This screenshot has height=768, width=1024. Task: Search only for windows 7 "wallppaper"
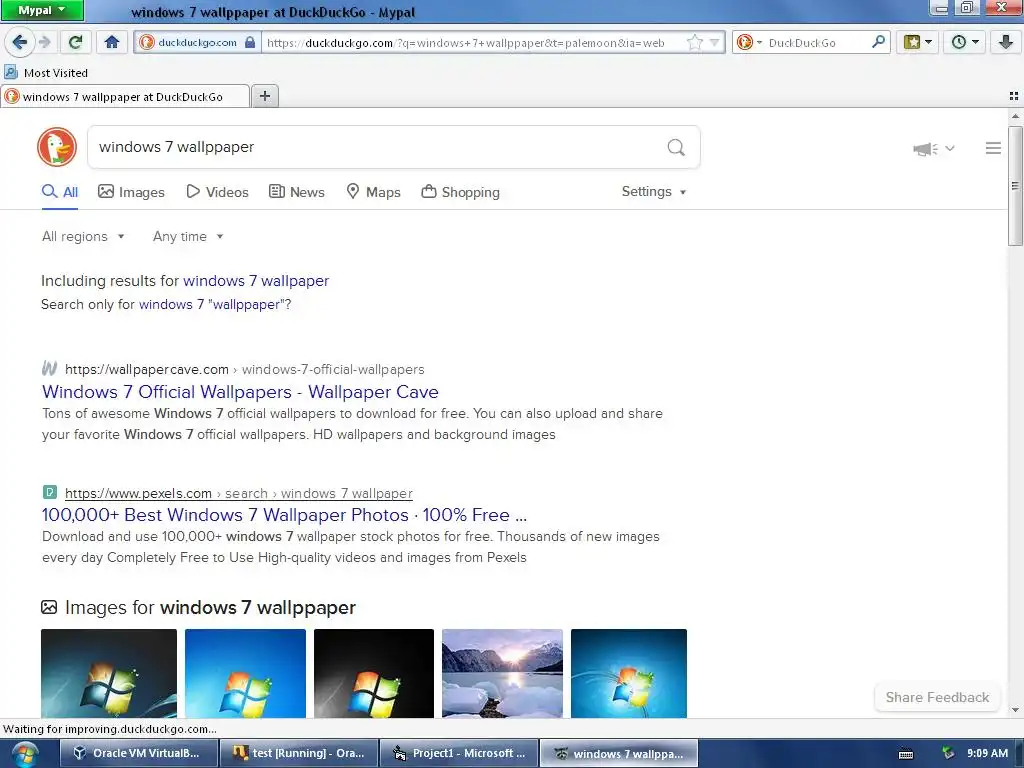click(x=215, y=304)
